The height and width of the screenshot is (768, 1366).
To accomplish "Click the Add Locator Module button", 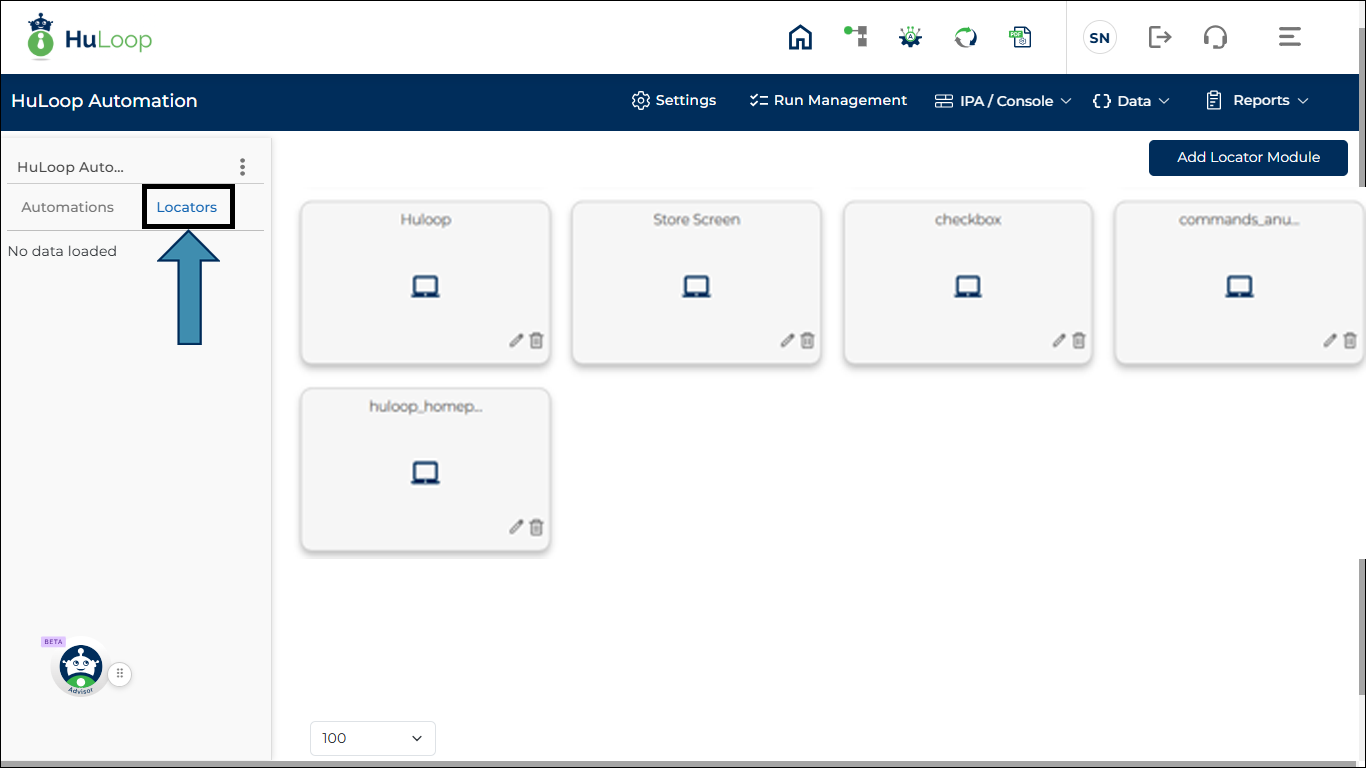I will (1248, 157).
